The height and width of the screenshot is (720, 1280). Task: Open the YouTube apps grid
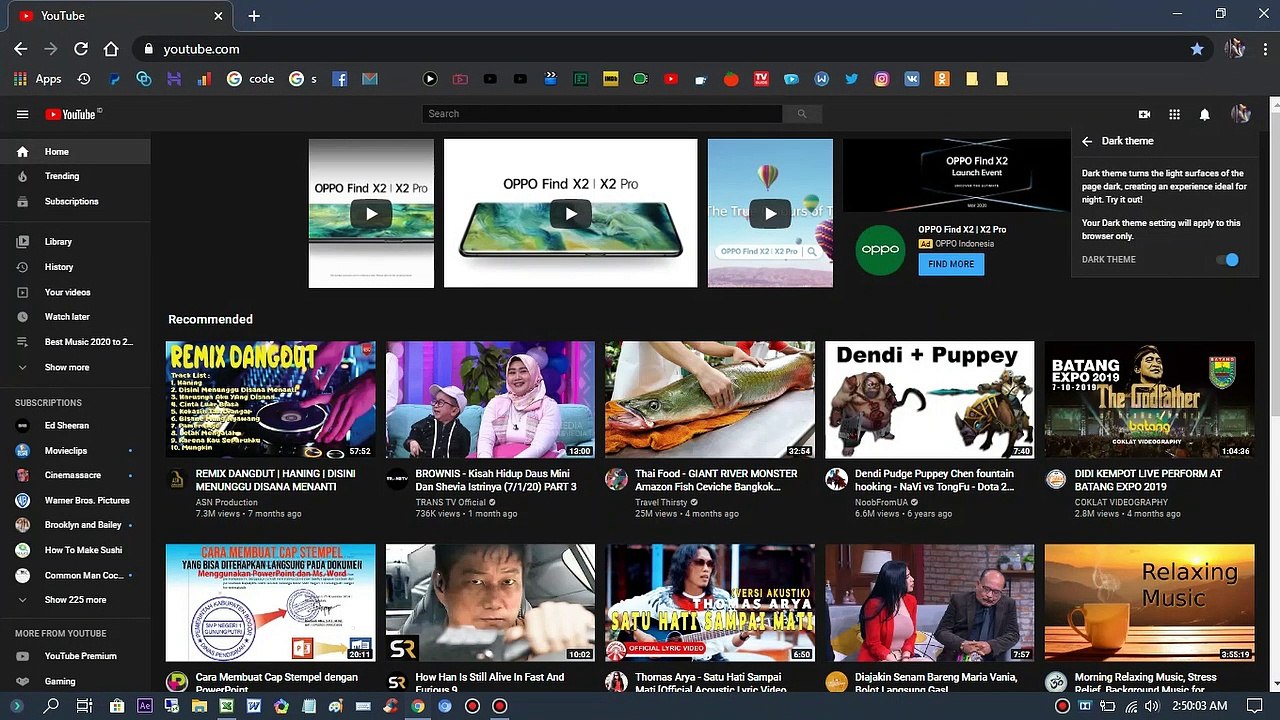tap(1174, 114)
